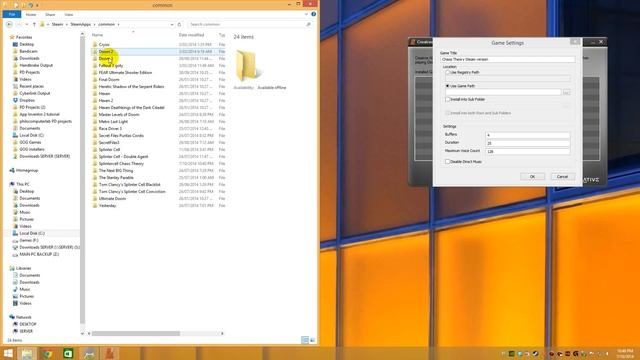
Task: Open the Ultimate Doom folder
Action: tap(112, 199)
